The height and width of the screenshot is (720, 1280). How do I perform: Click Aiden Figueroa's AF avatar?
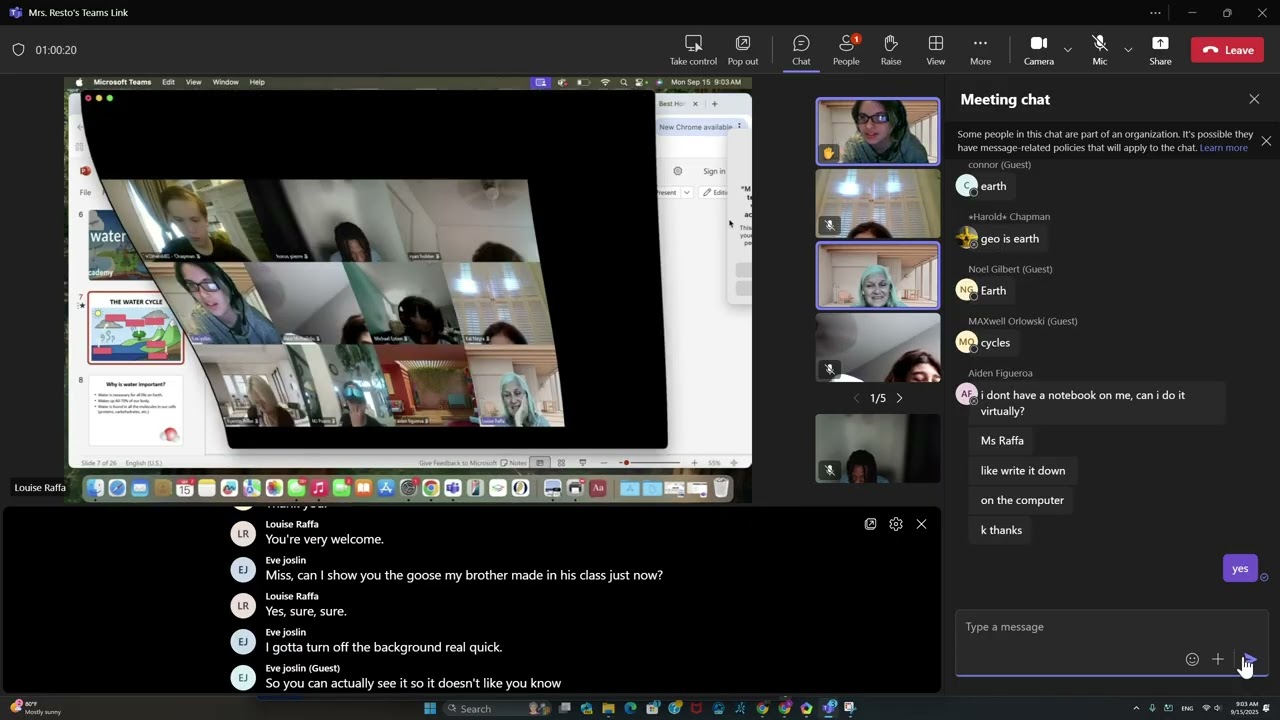[966, 394]
